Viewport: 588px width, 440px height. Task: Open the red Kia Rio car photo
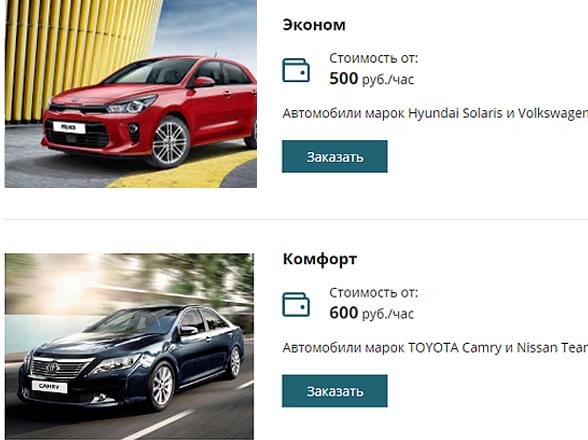tap(131, 94)
